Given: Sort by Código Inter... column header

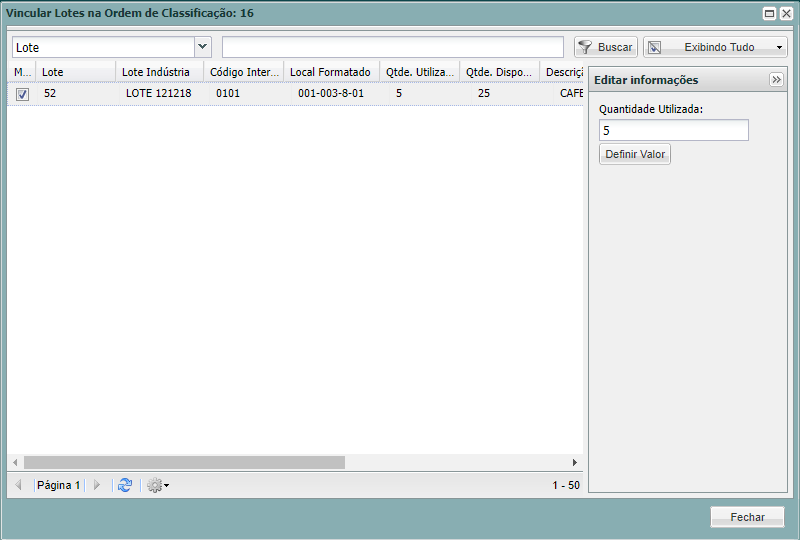Looking at the screenshot, I should point(244,72).
